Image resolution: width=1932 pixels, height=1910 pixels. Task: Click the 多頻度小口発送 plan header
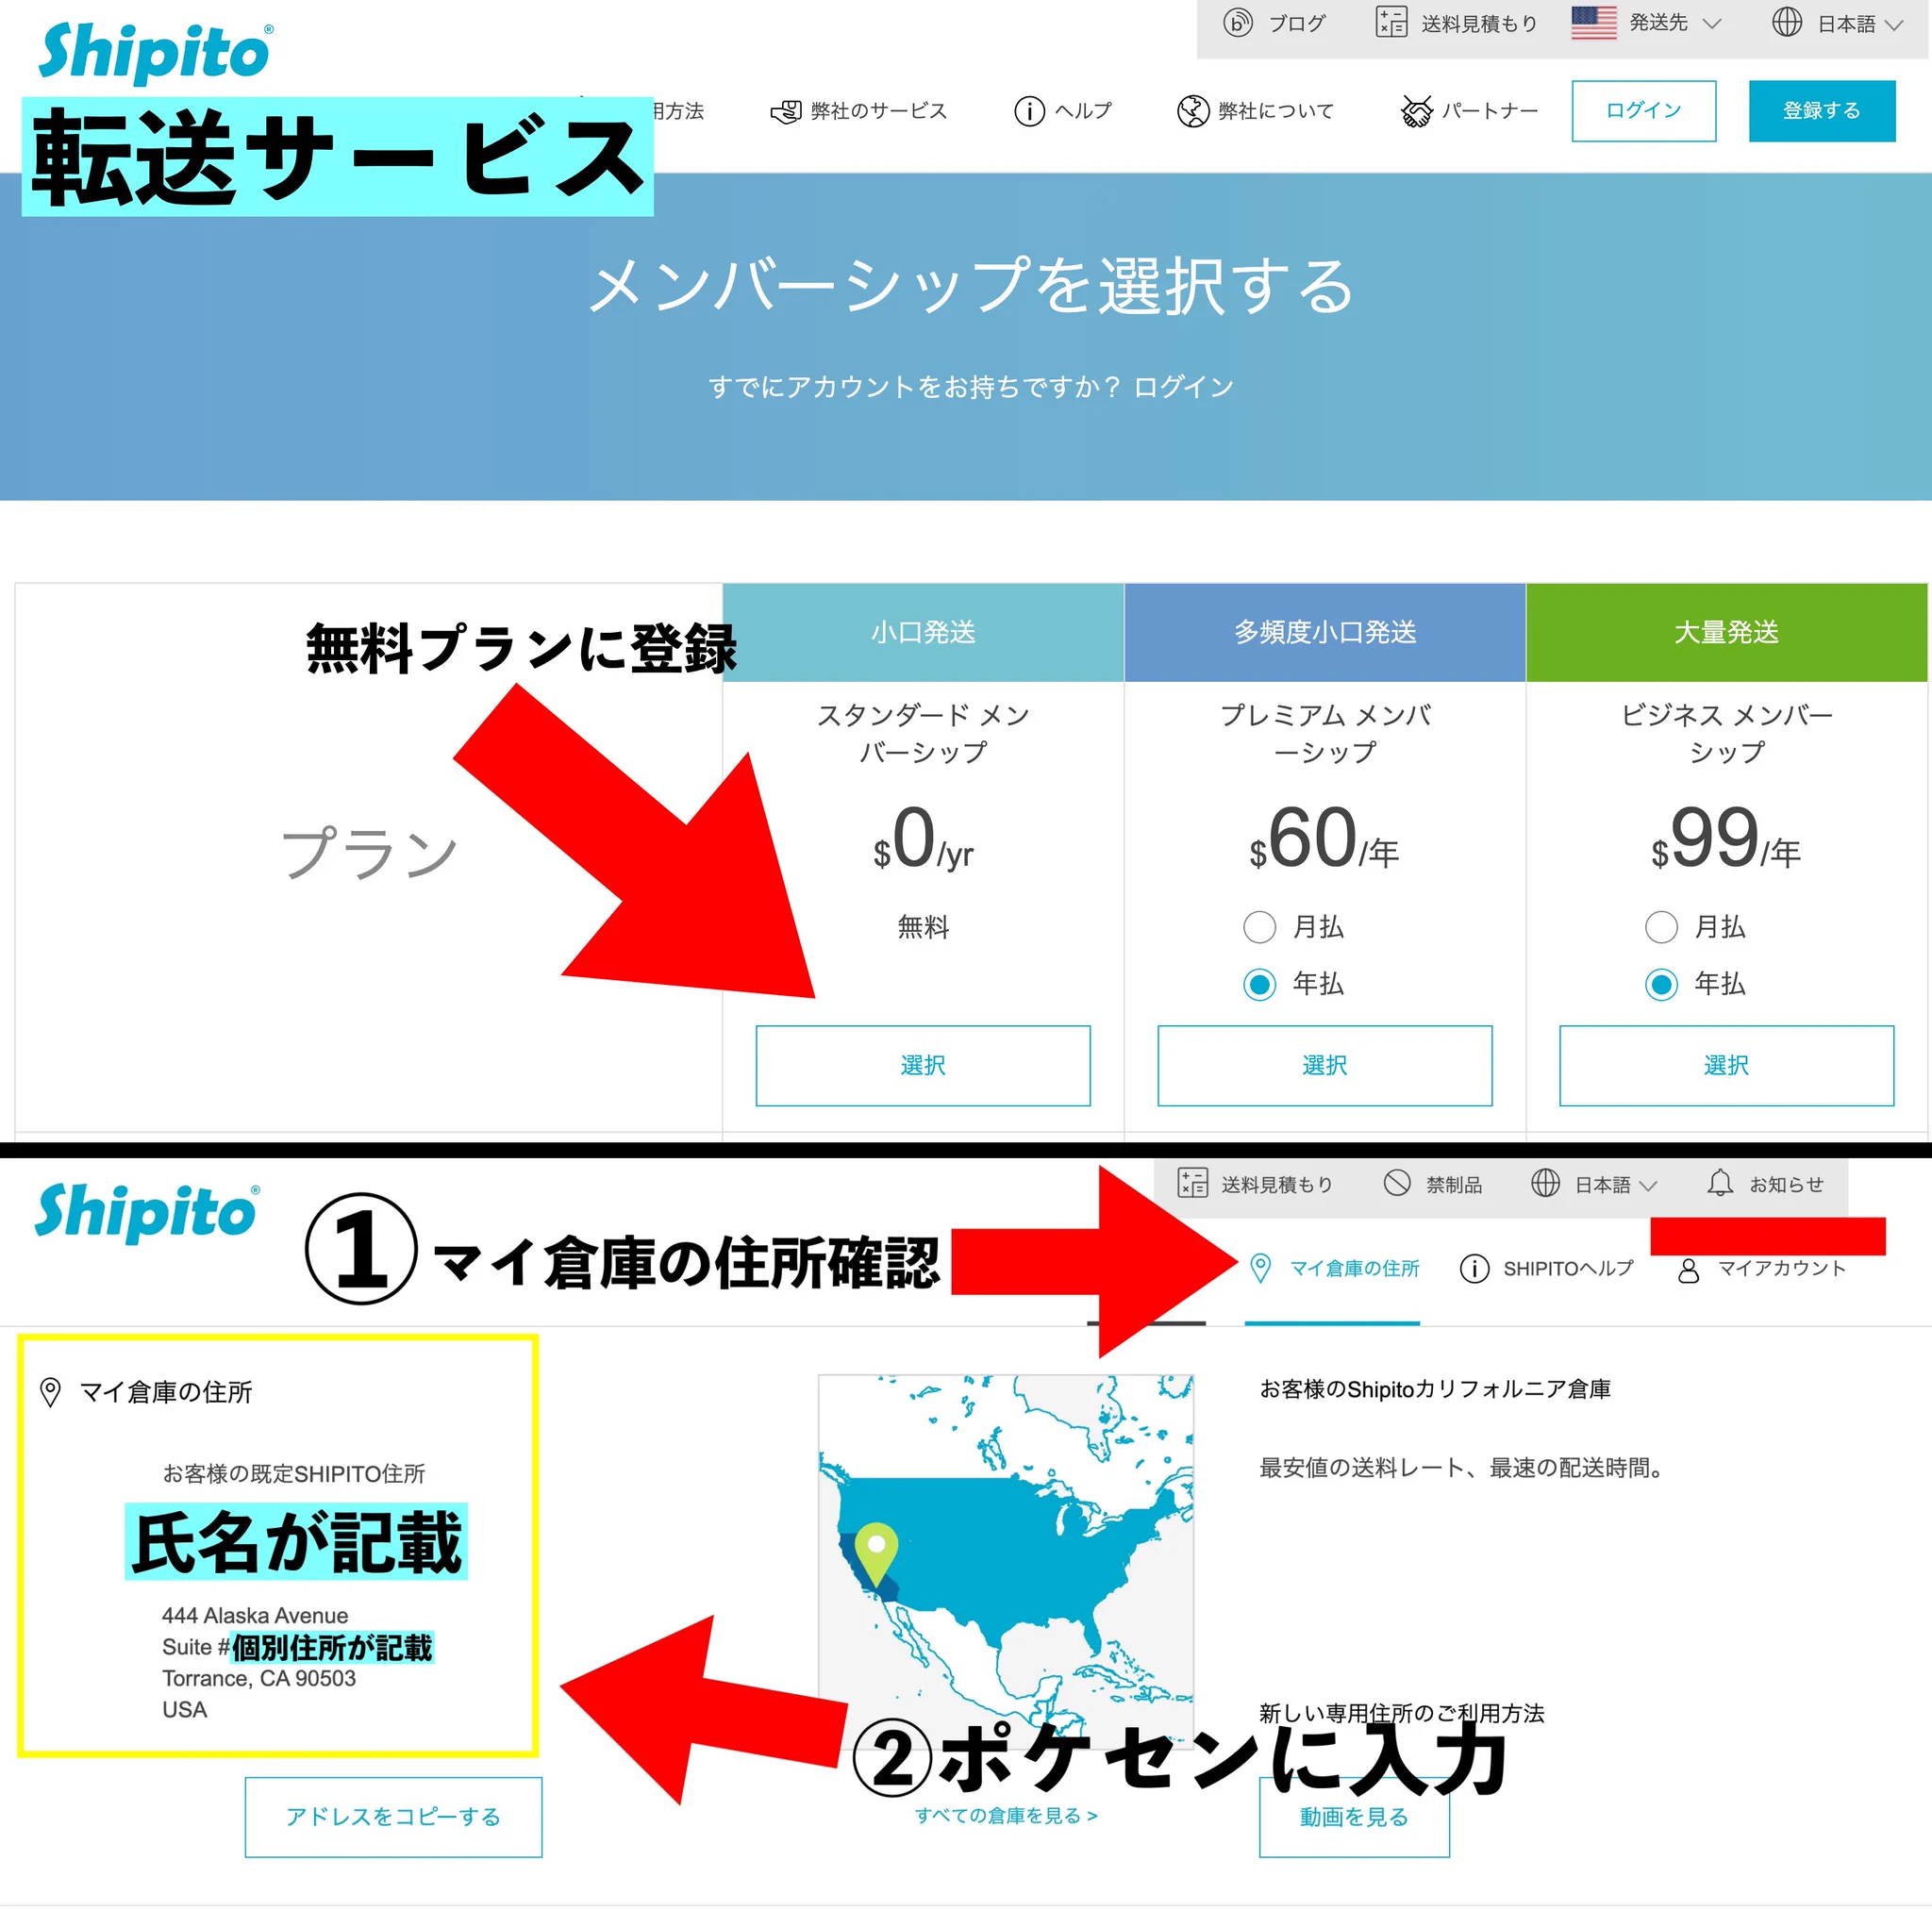click(1325, 632)
